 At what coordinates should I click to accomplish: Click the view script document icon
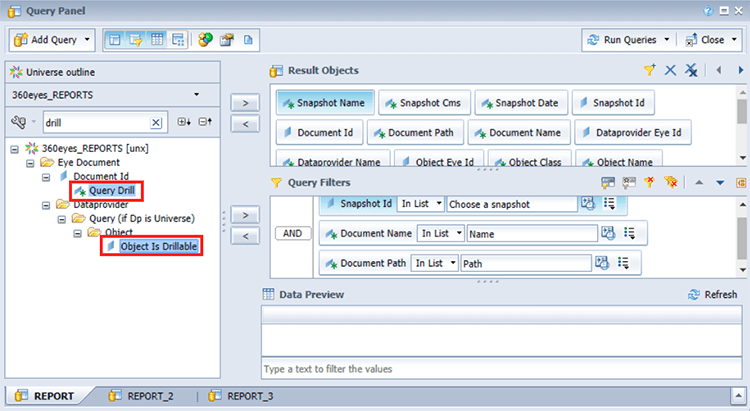pos(248,40)
